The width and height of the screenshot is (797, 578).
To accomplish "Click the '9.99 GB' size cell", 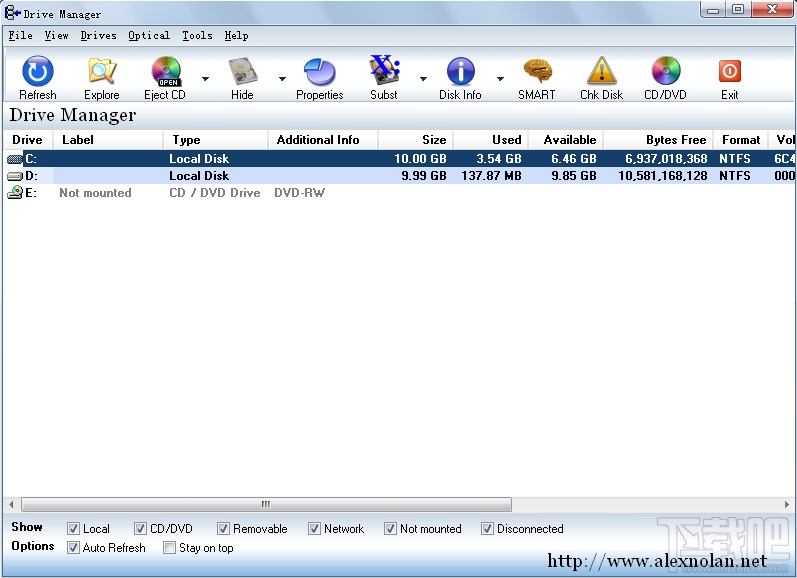I will [424, 176].
